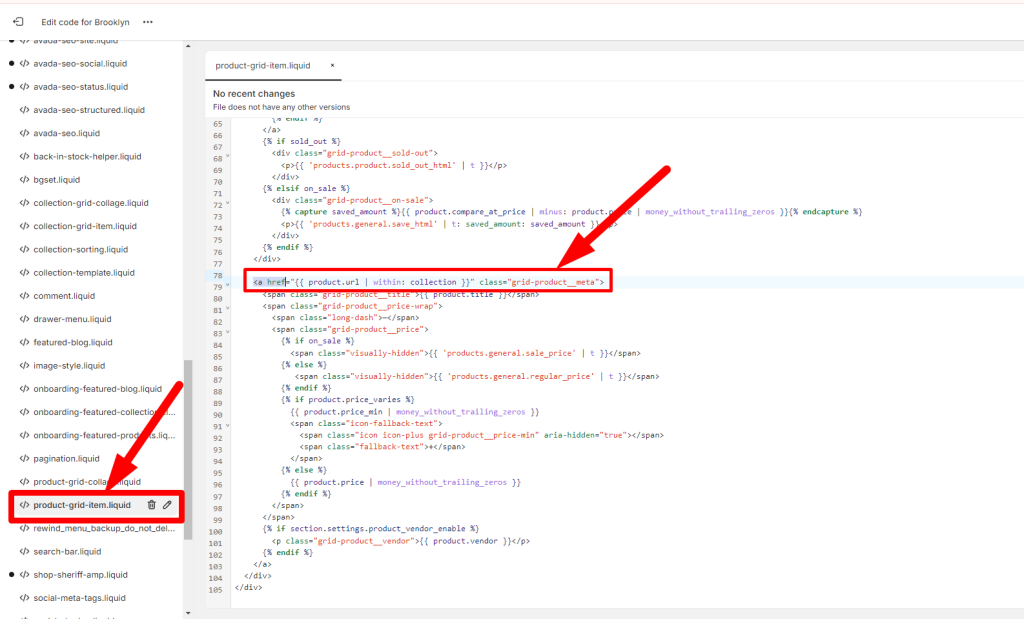Open shop-sheriff-amp.liquid file
The width and height of the screenshot is (1024, 619).
(x=80, y=575)
